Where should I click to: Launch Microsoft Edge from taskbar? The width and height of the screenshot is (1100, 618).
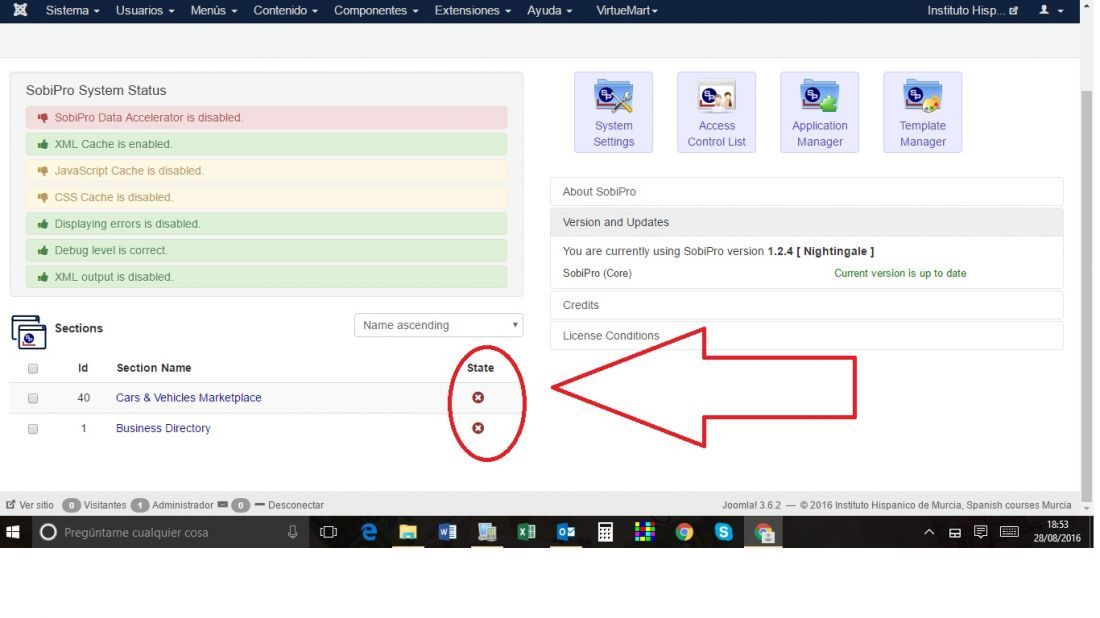click(x=369, y=532)
